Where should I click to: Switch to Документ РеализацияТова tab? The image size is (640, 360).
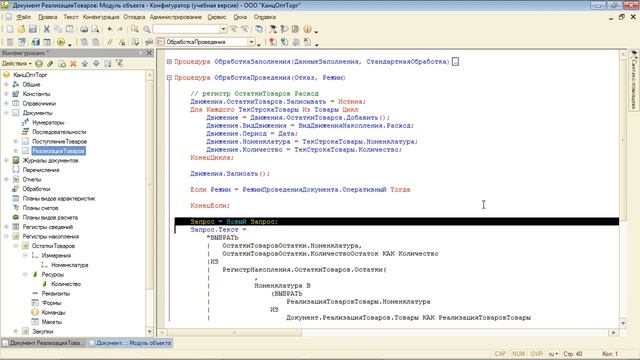point(43,343)
